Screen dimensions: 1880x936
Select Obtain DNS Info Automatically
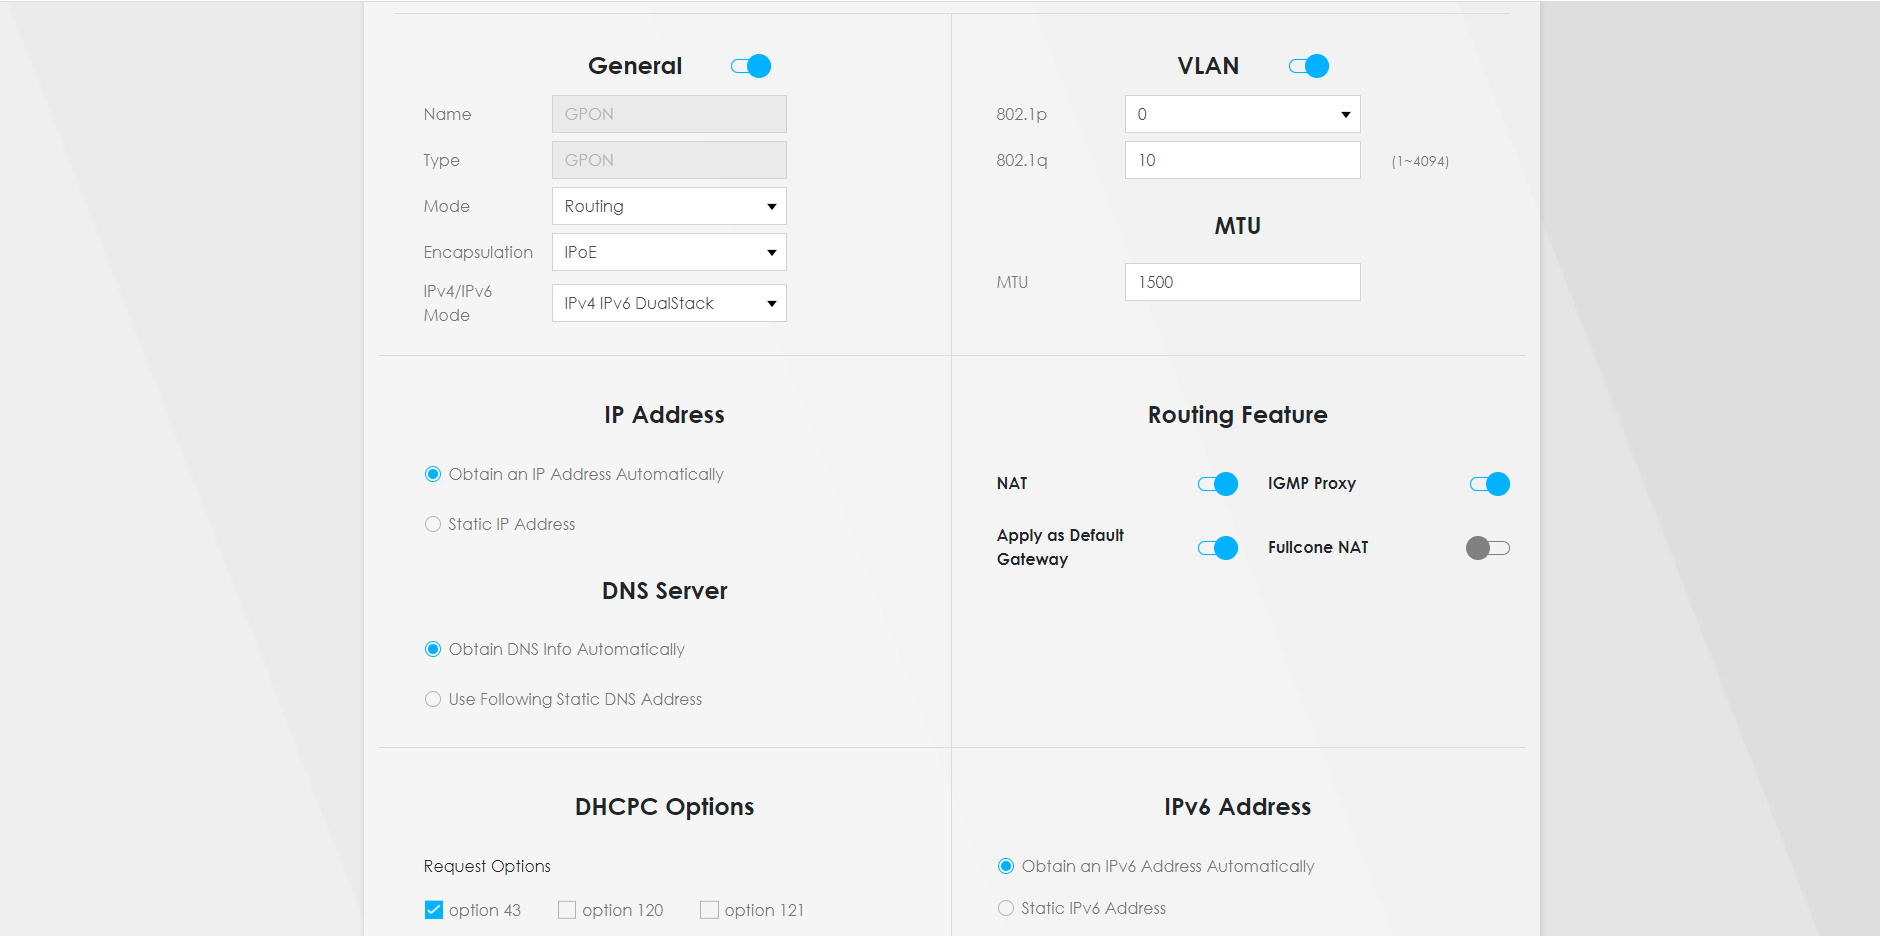433,649
